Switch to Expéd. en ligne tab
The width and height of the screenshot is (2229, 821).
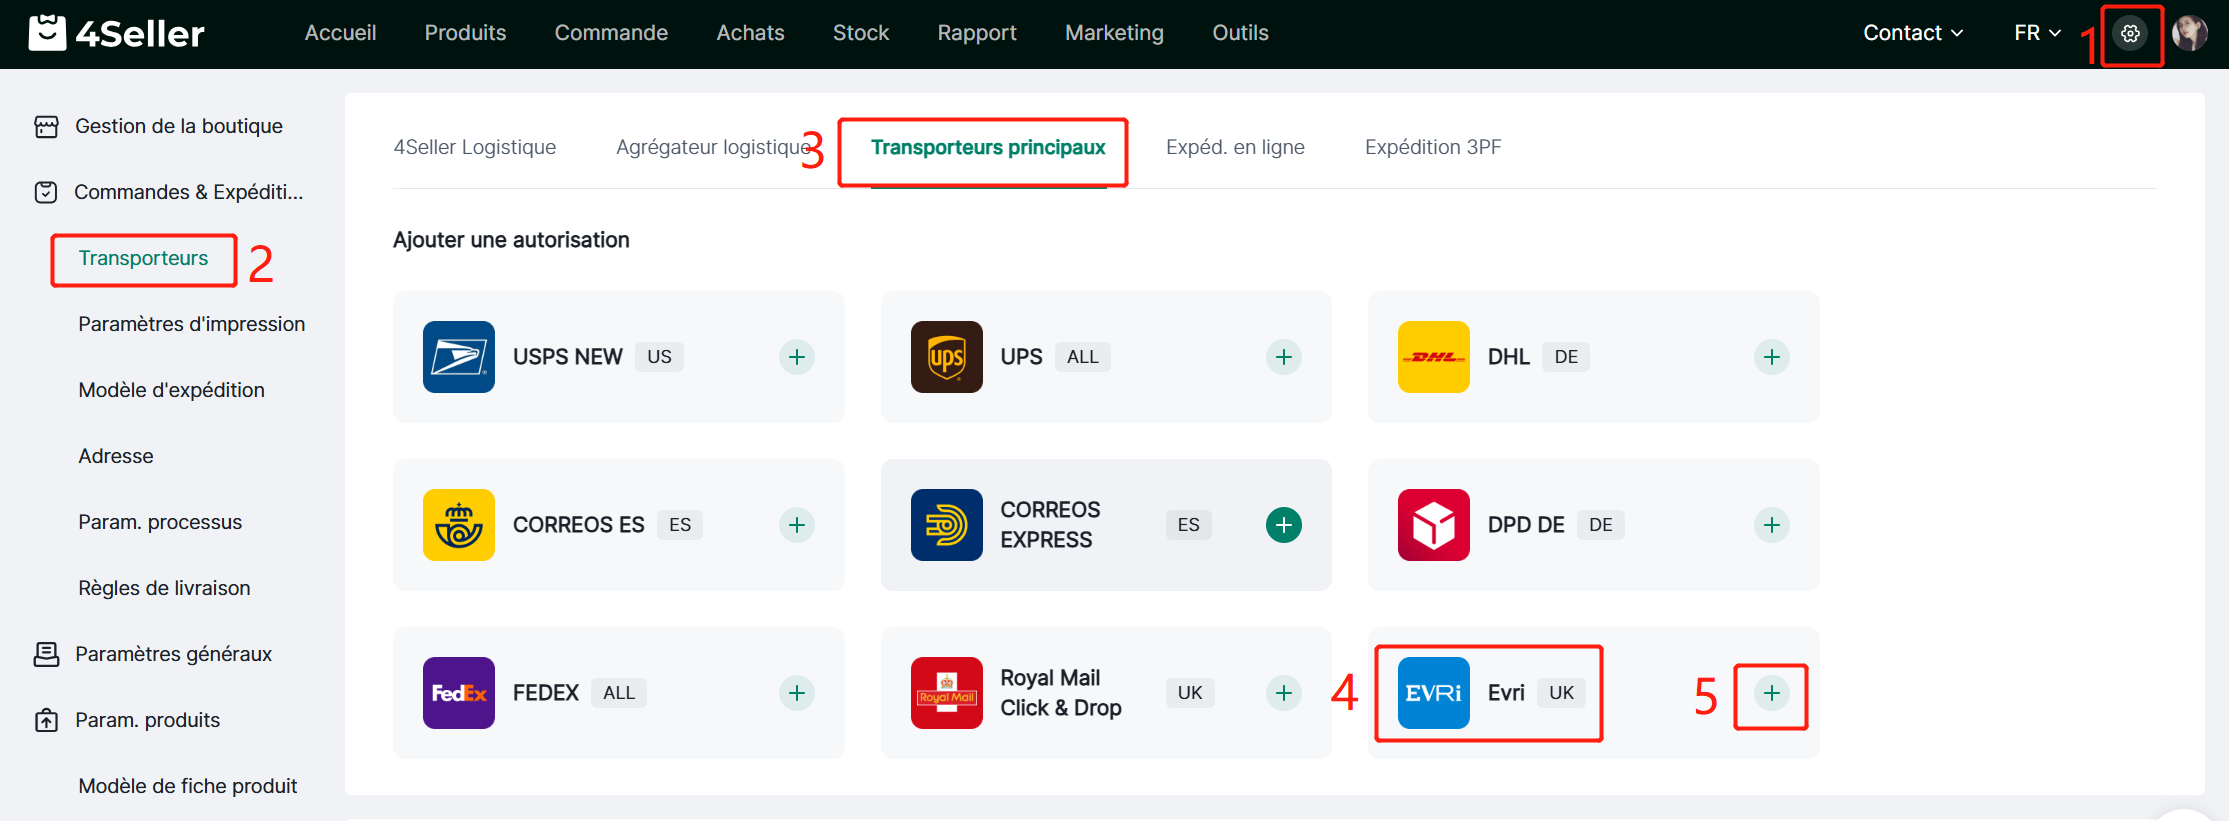[1235, 147]
